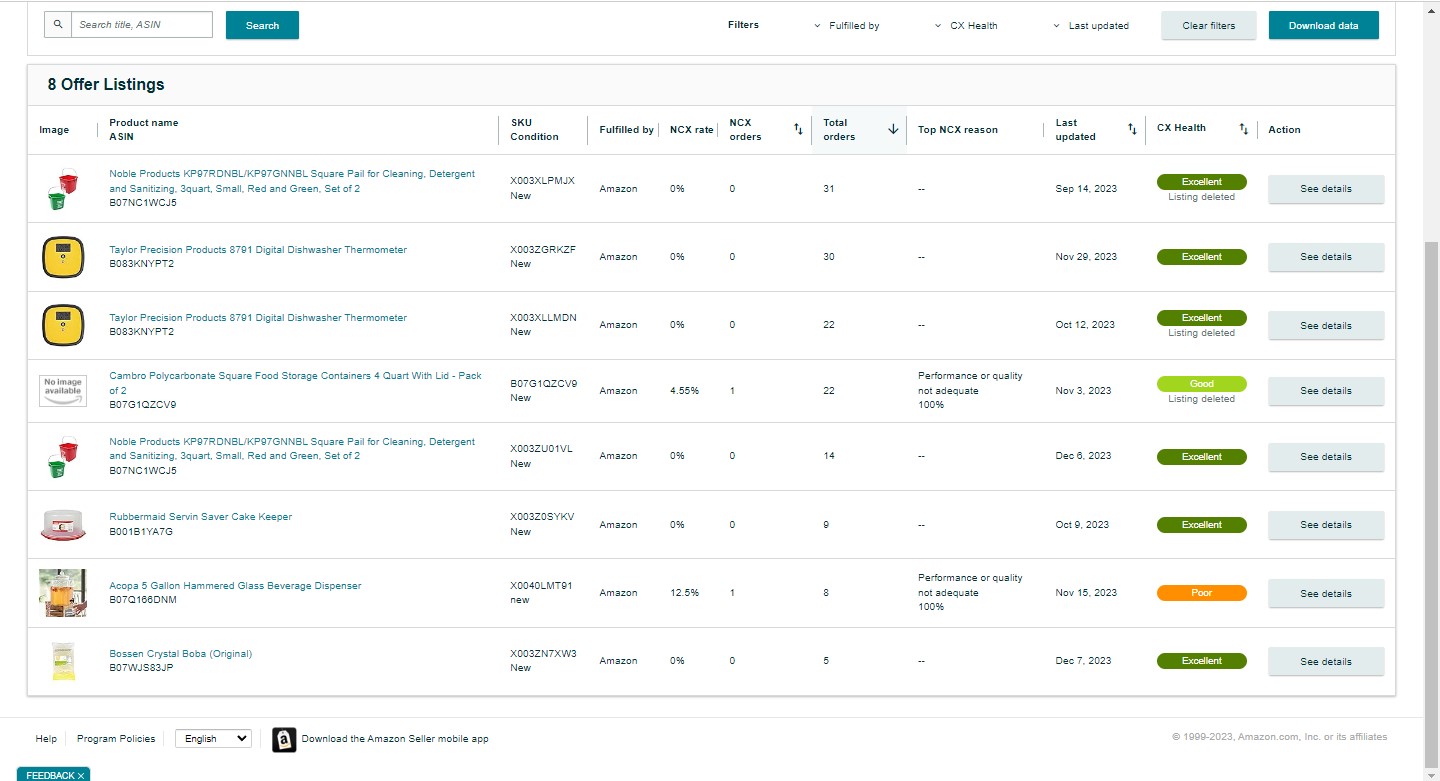Click the Poor CX Health badge
The width and height of the screenshot is (1440, 781).
(1202, 593)
